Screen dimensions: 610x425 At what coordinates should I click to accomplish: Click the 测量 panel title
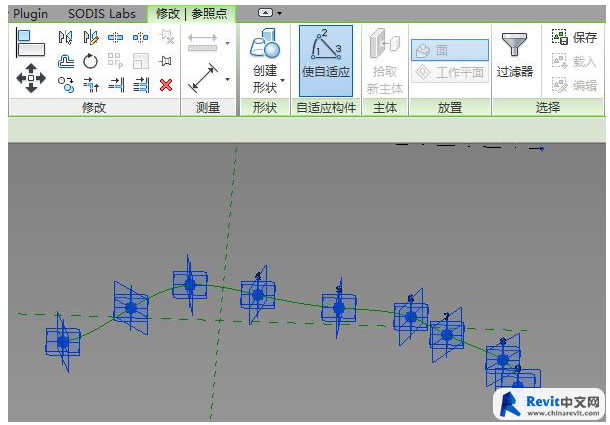[208, 107]
